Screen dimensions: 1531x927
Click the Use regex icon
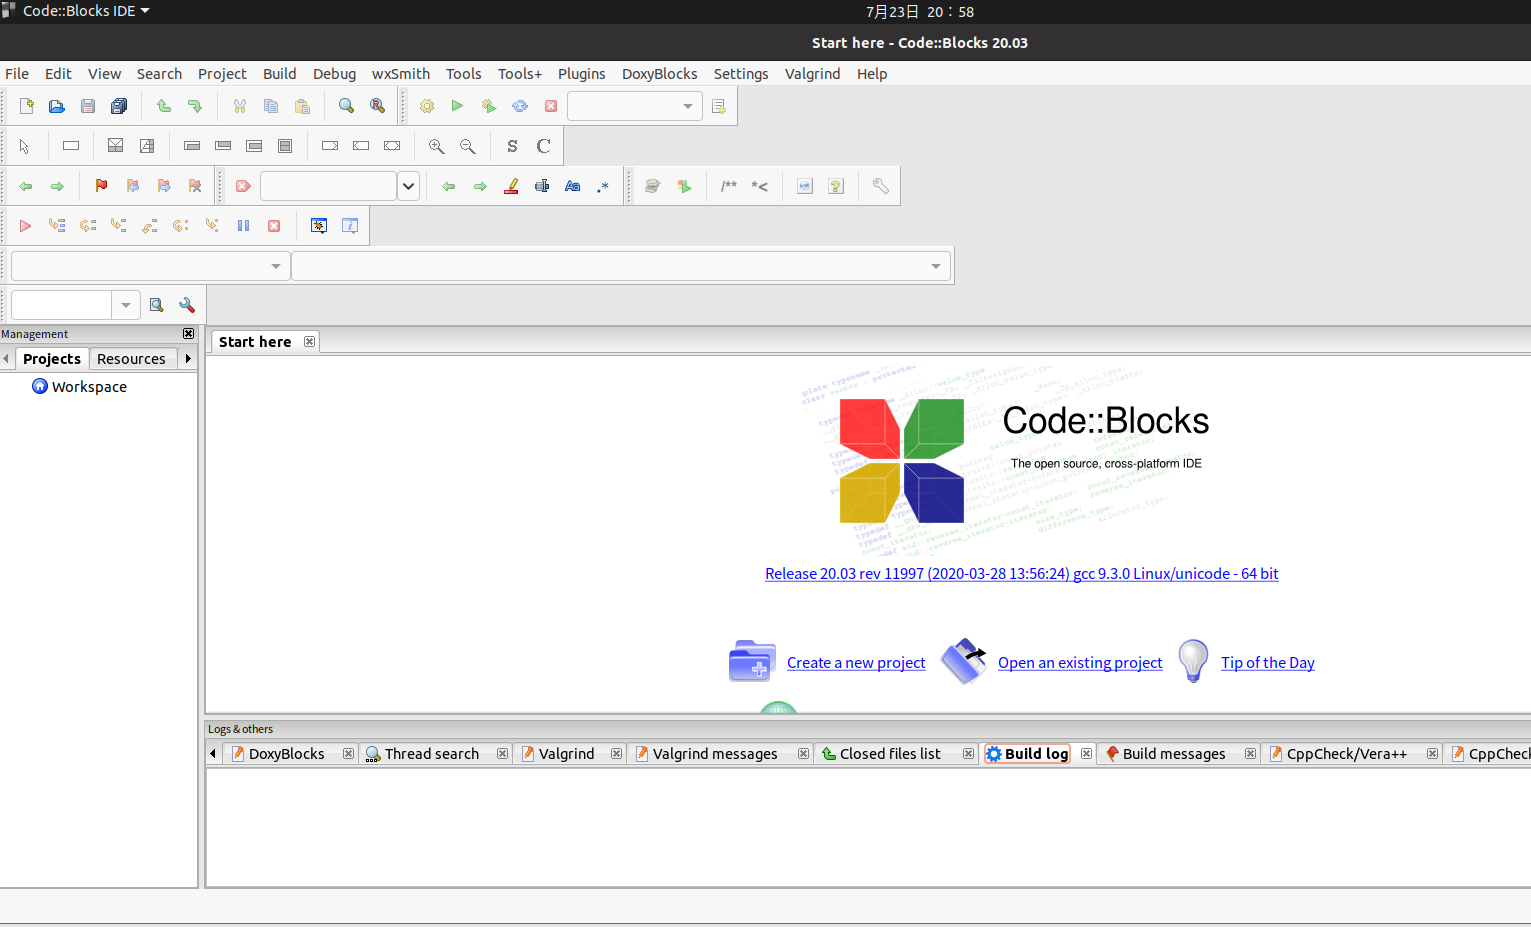(603, 186)
